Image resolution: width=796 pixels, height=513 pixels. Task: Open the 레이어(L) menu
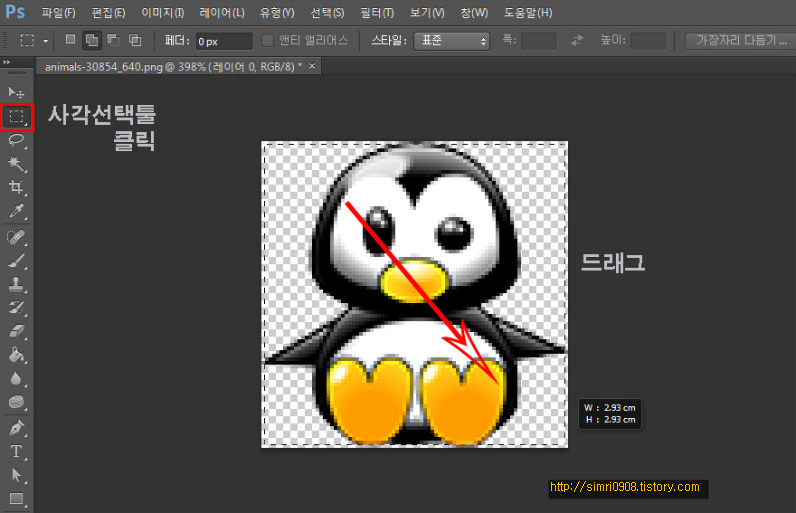coord(222,13)
